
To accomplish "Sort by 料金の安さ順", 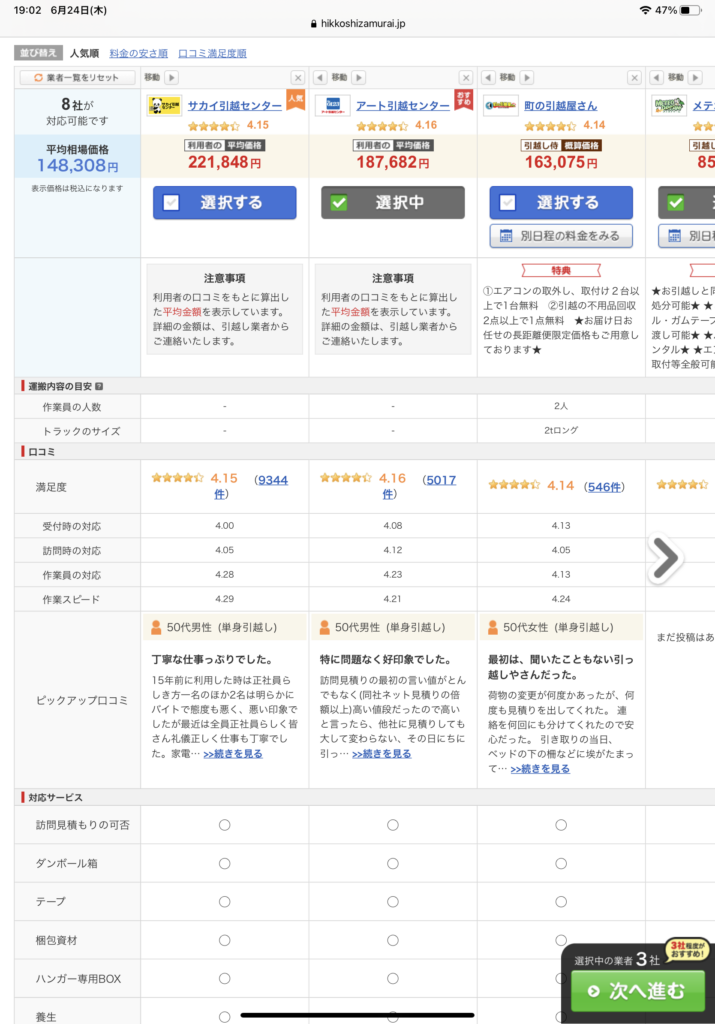I will [138, 54].
